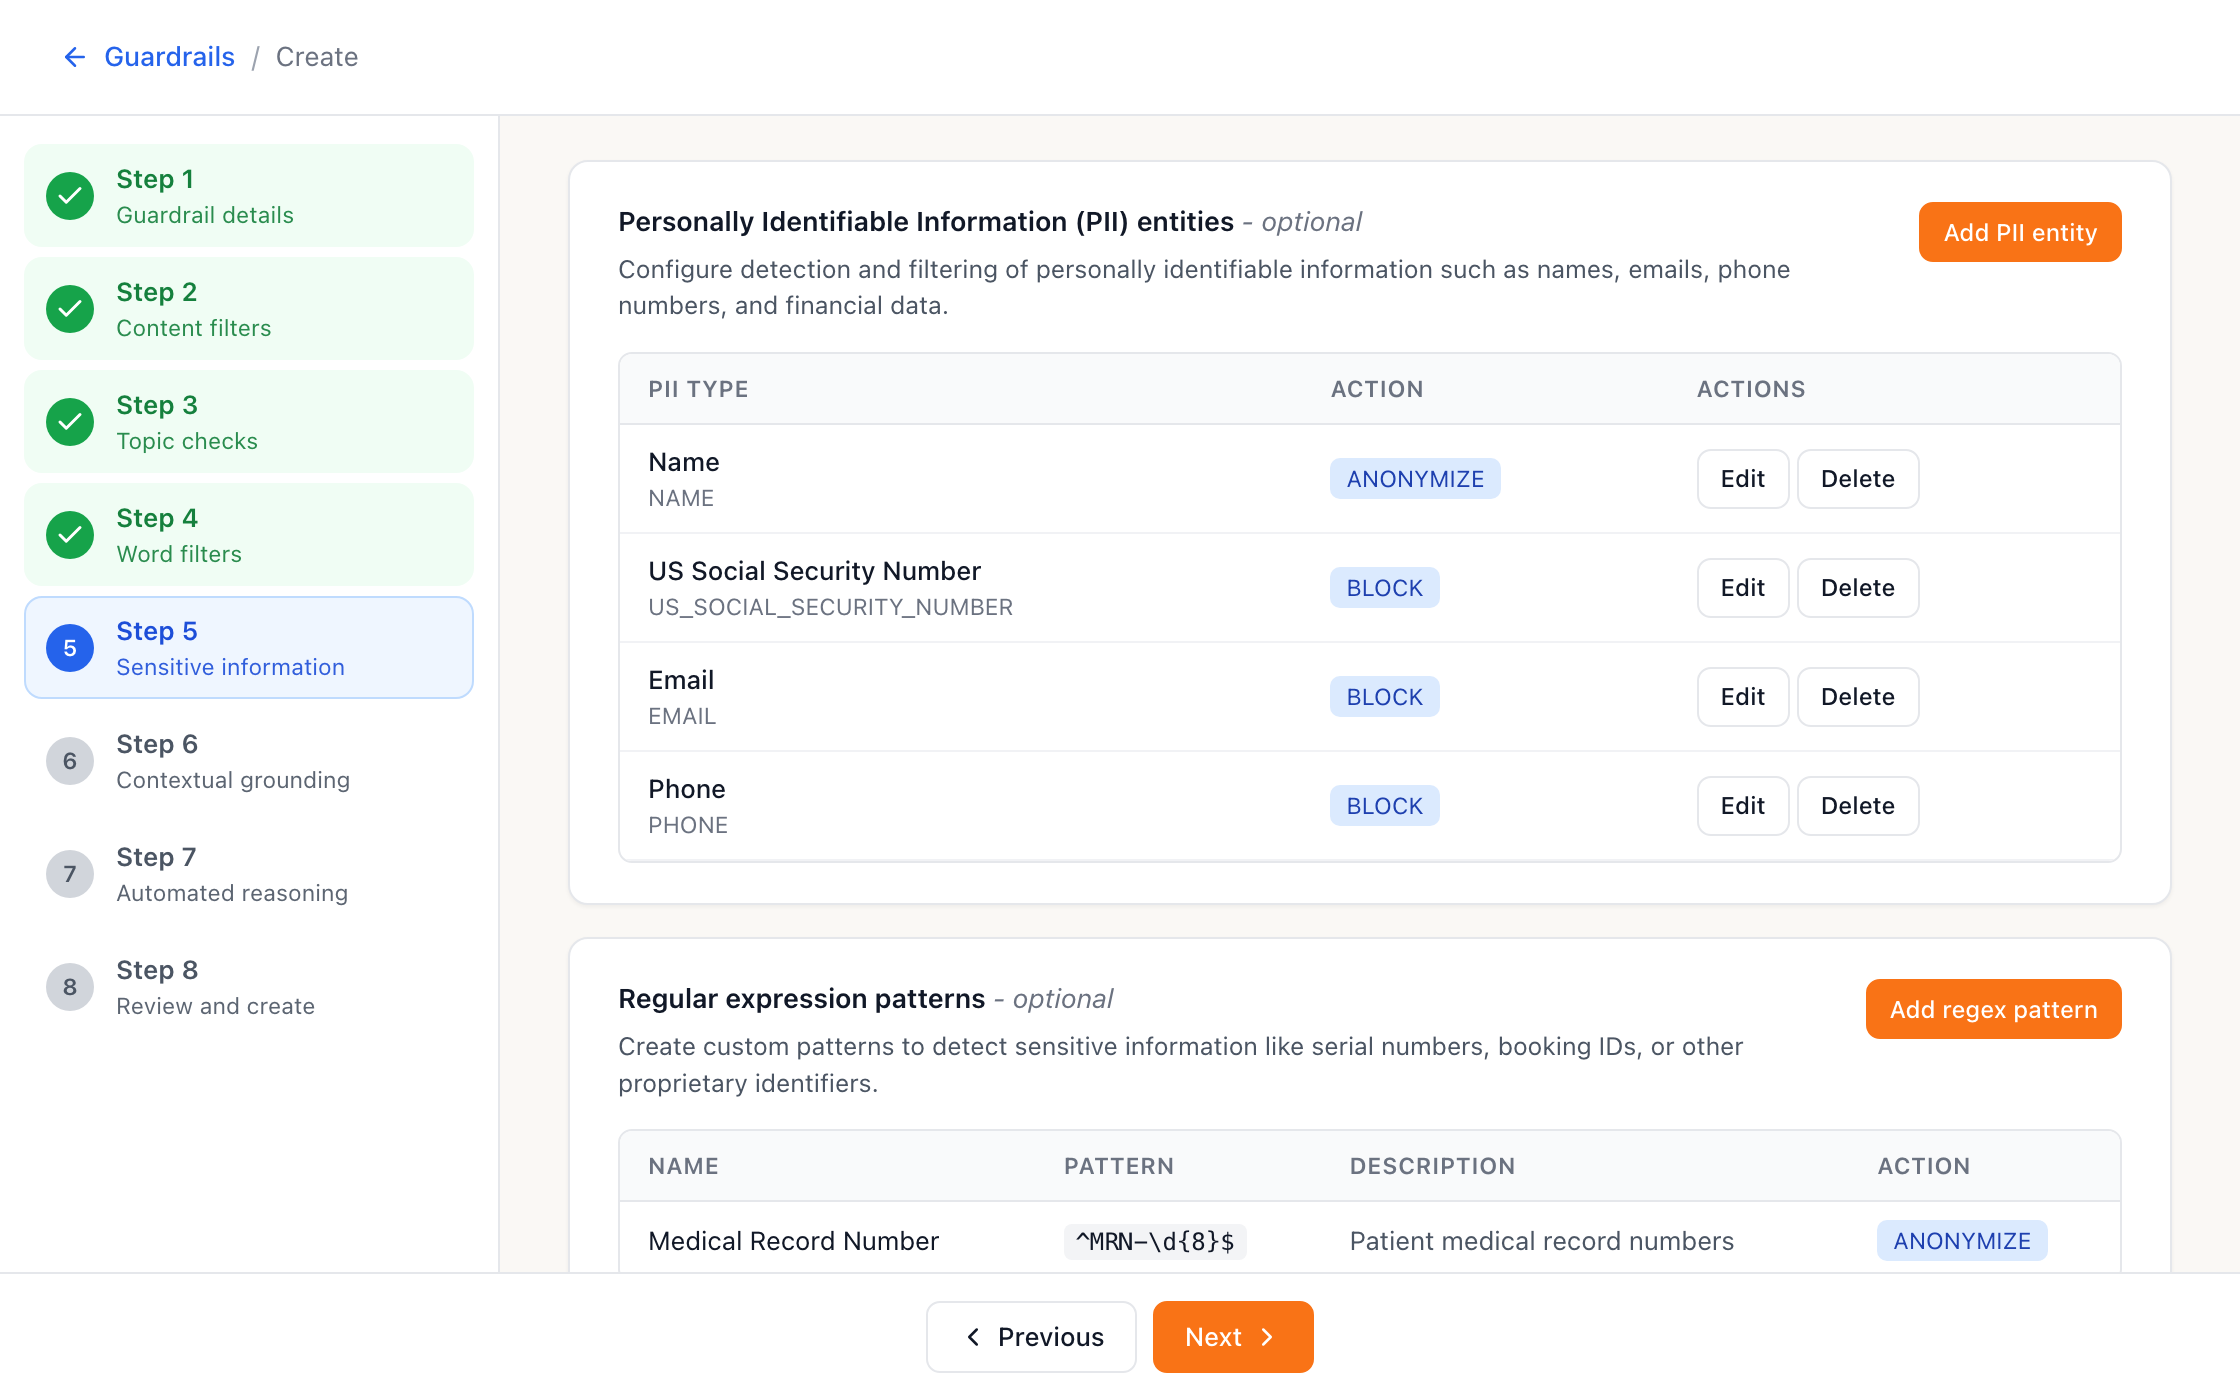Delete the Phone PII entity
This screenshot has width=2240, height=1400.
1858,806
